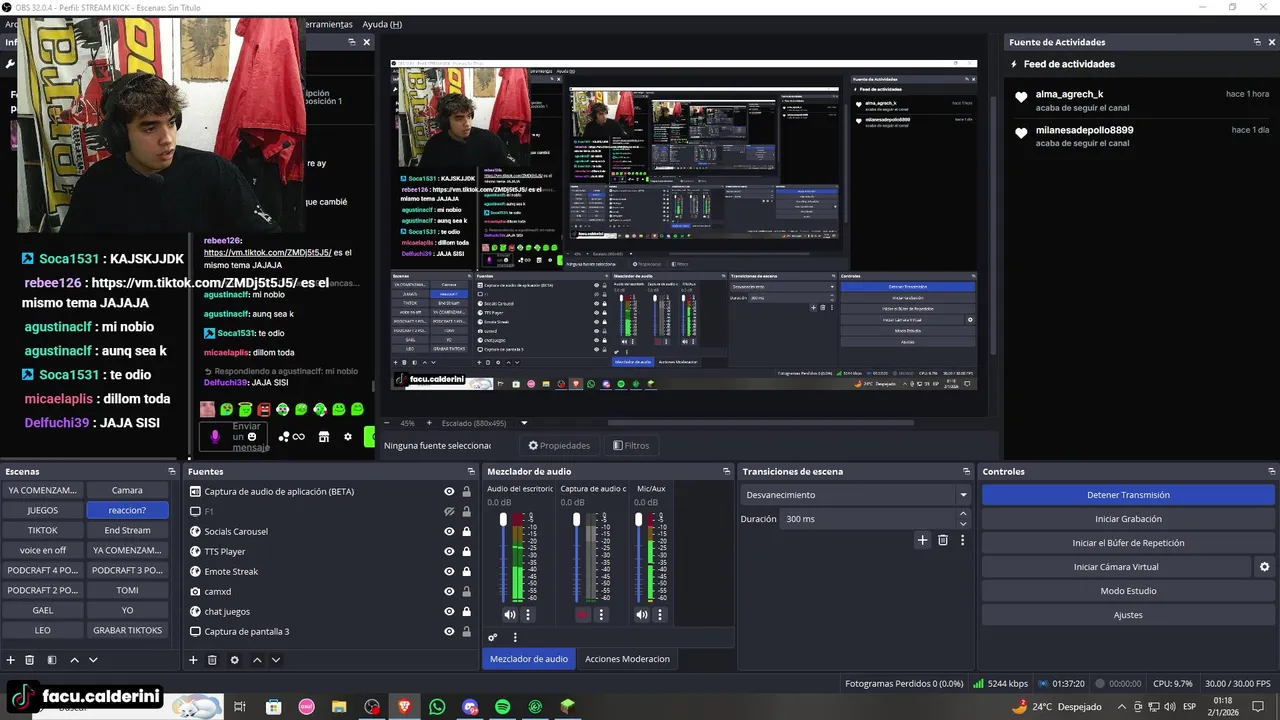Undock the Escenas panel
The width and height of the screenshot is (1280, 720).
pyautogui.click(x=172, y=472)
